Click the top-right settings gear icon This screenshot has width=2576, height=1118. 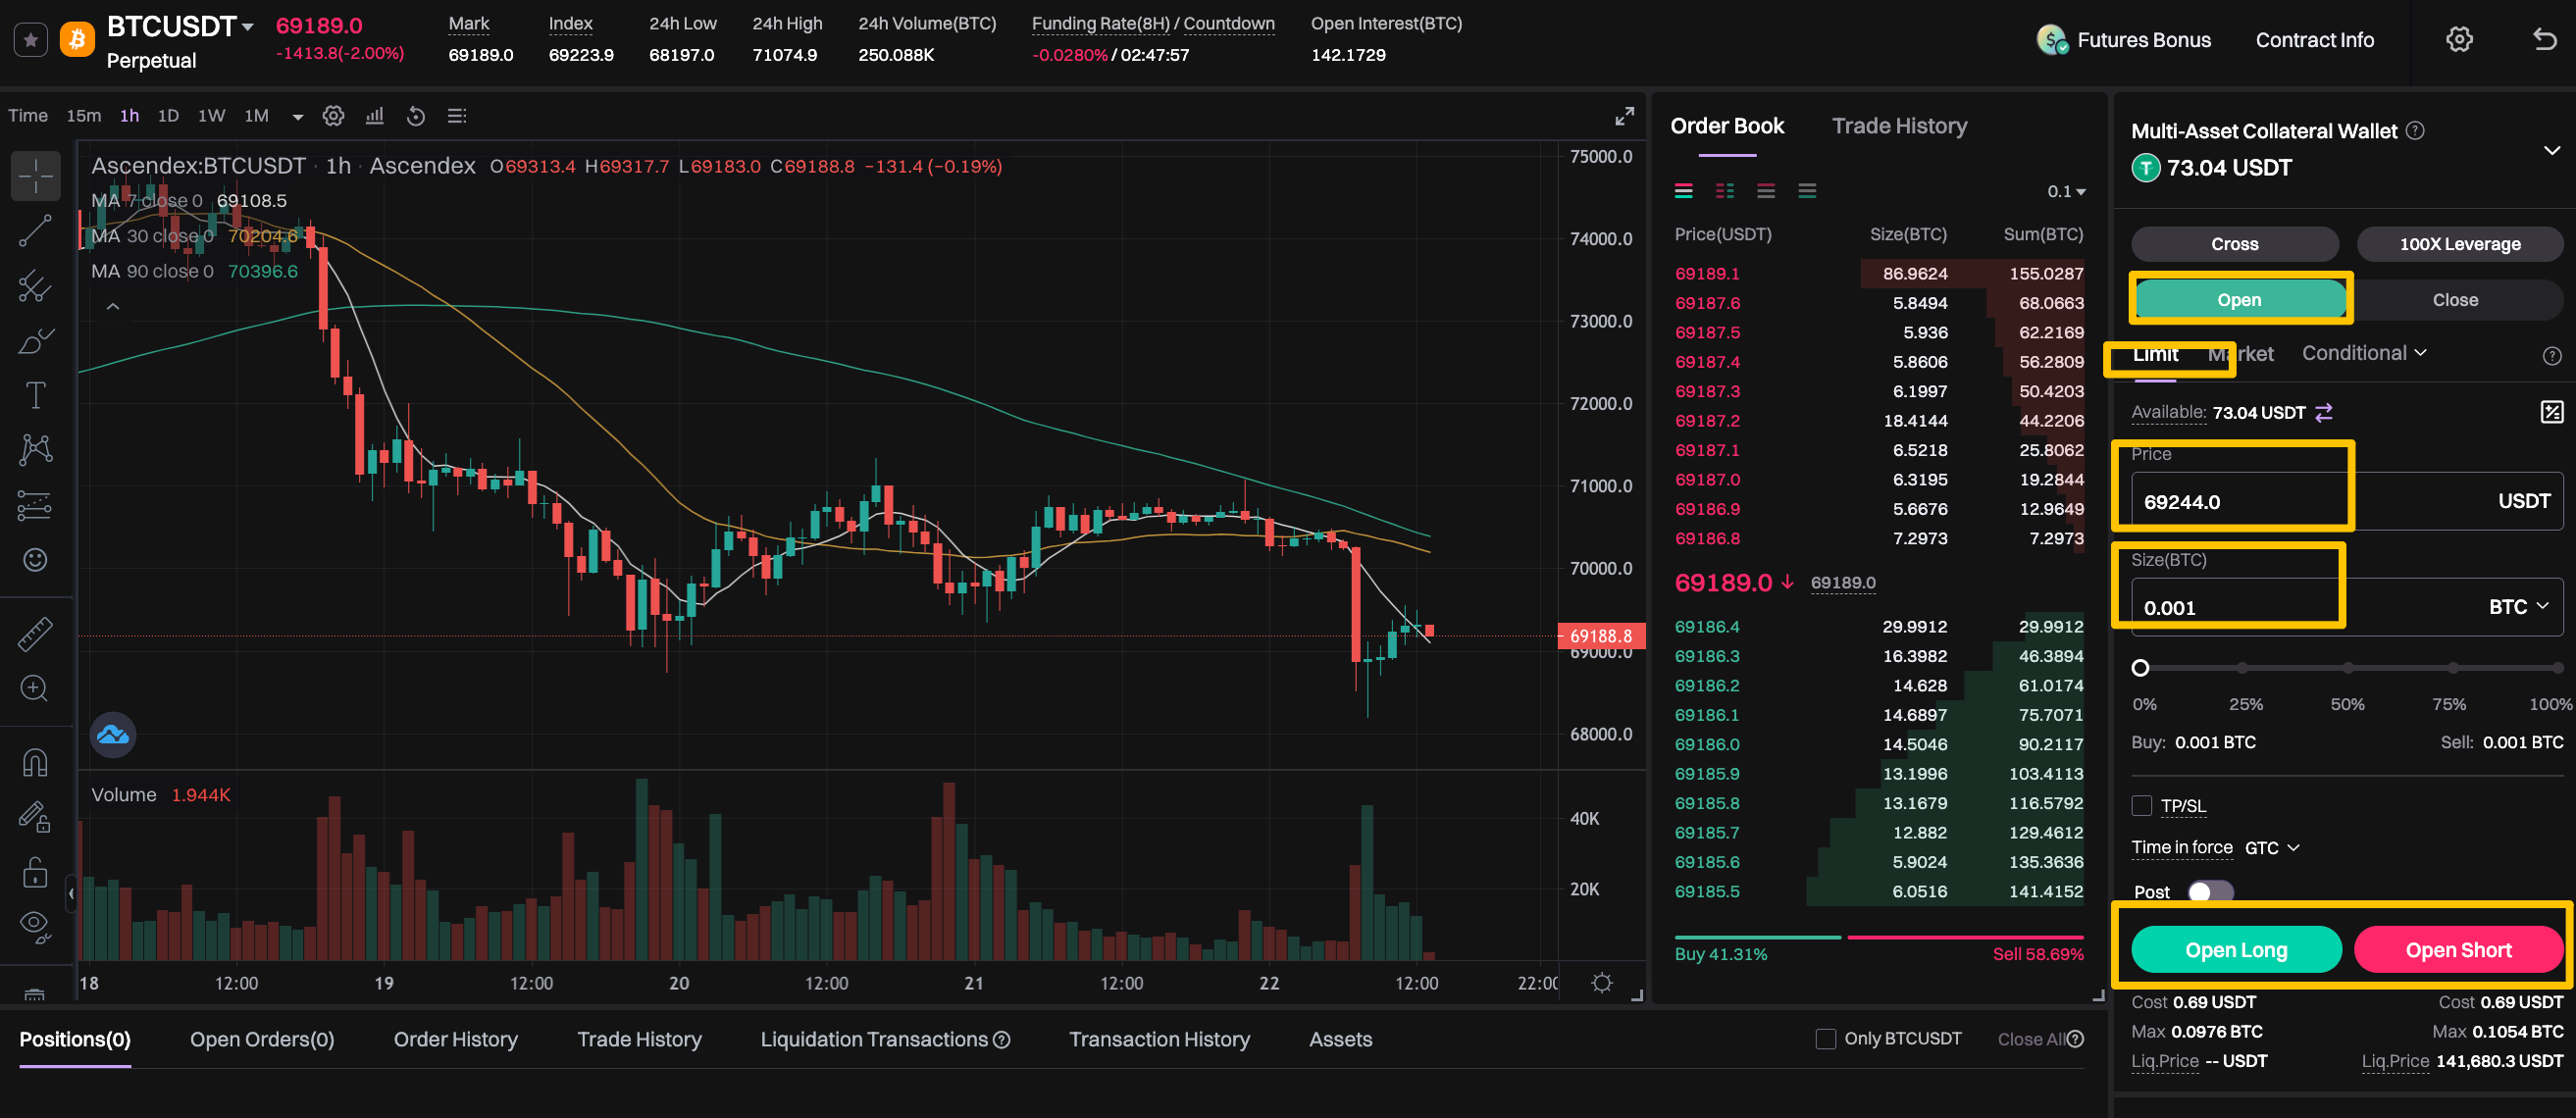point(2459,40)
